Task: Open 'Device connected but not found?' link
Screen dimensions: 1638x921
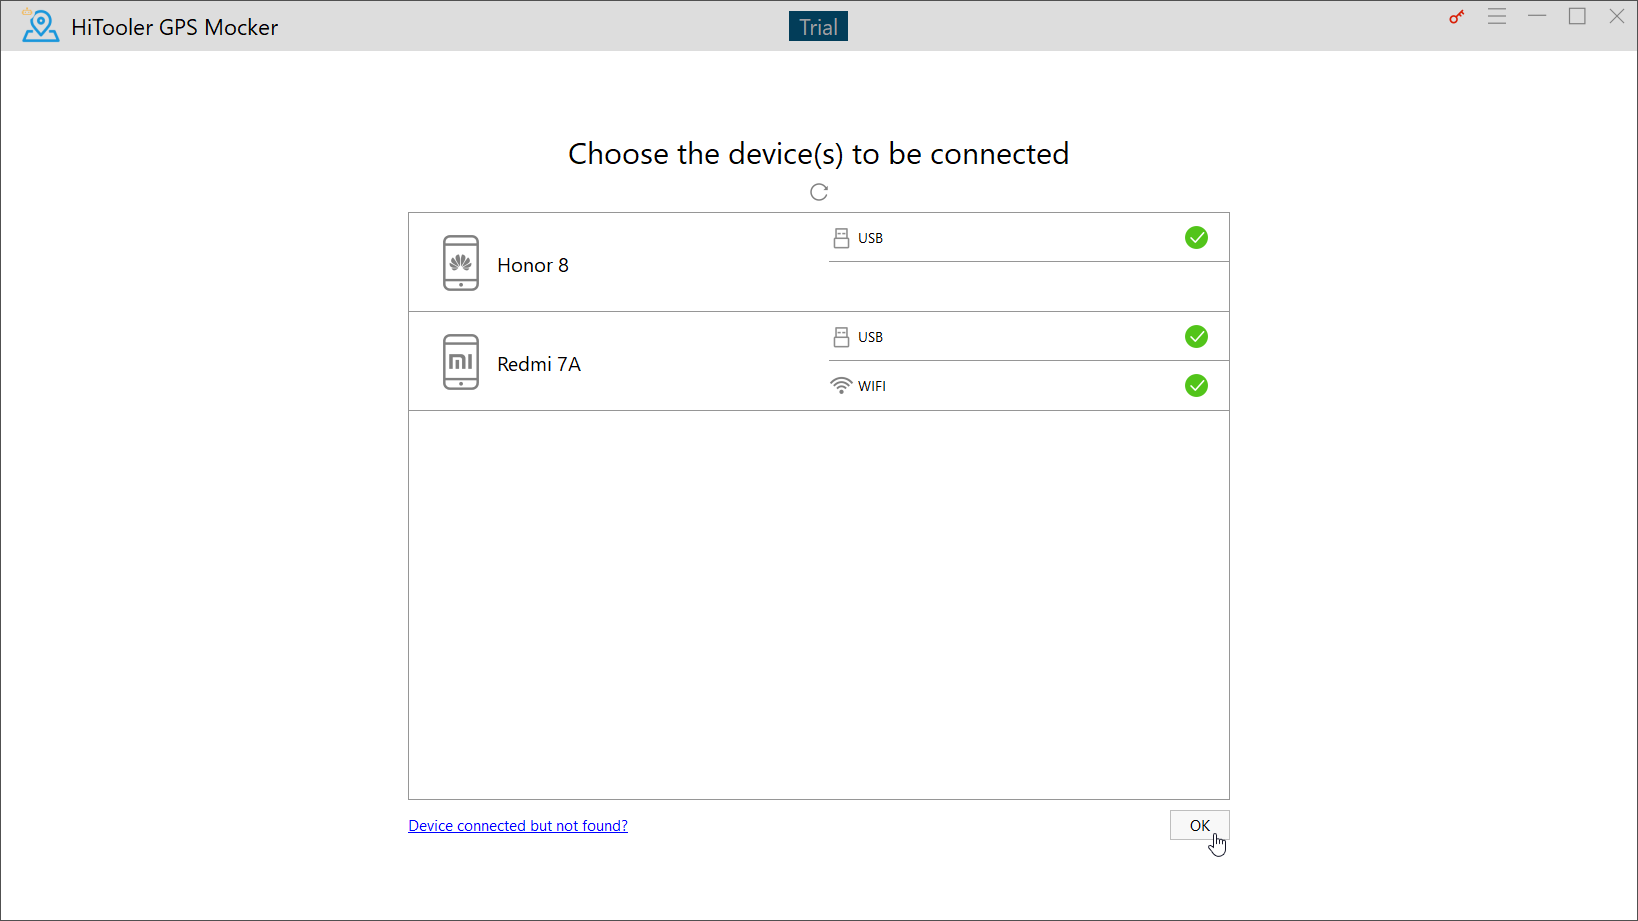Action: [518, 826]
